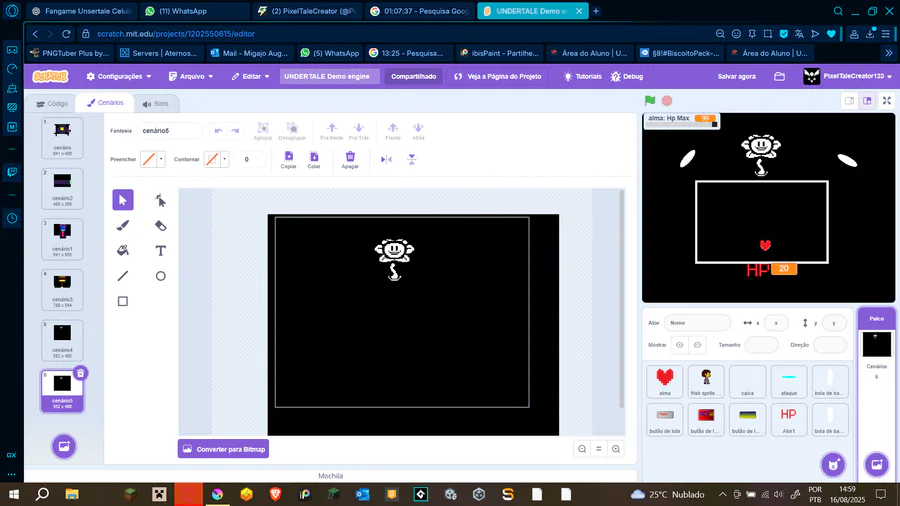The height and width of the screenshot is (506, 900).
Task: Open the PixelTaleCreator123 account dropdown
Action: click(848, 76)
